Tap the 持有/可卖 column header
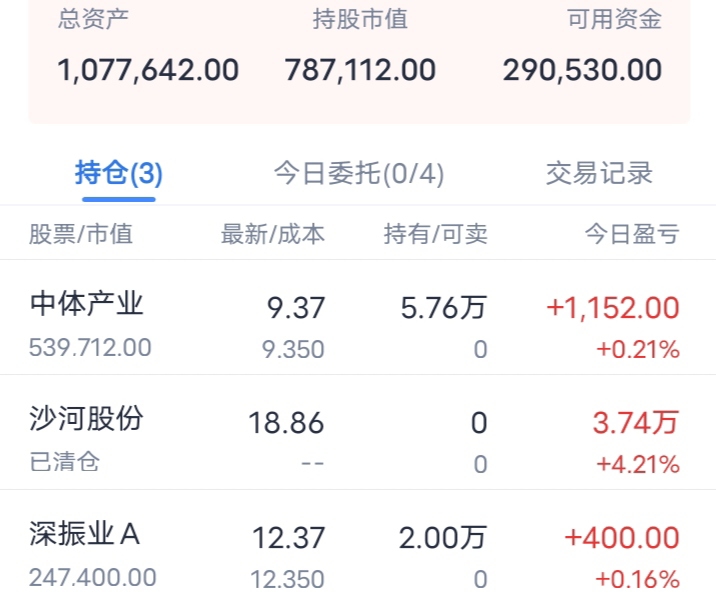716x596 pixels. pyautogui.click(x=436, y=235)
